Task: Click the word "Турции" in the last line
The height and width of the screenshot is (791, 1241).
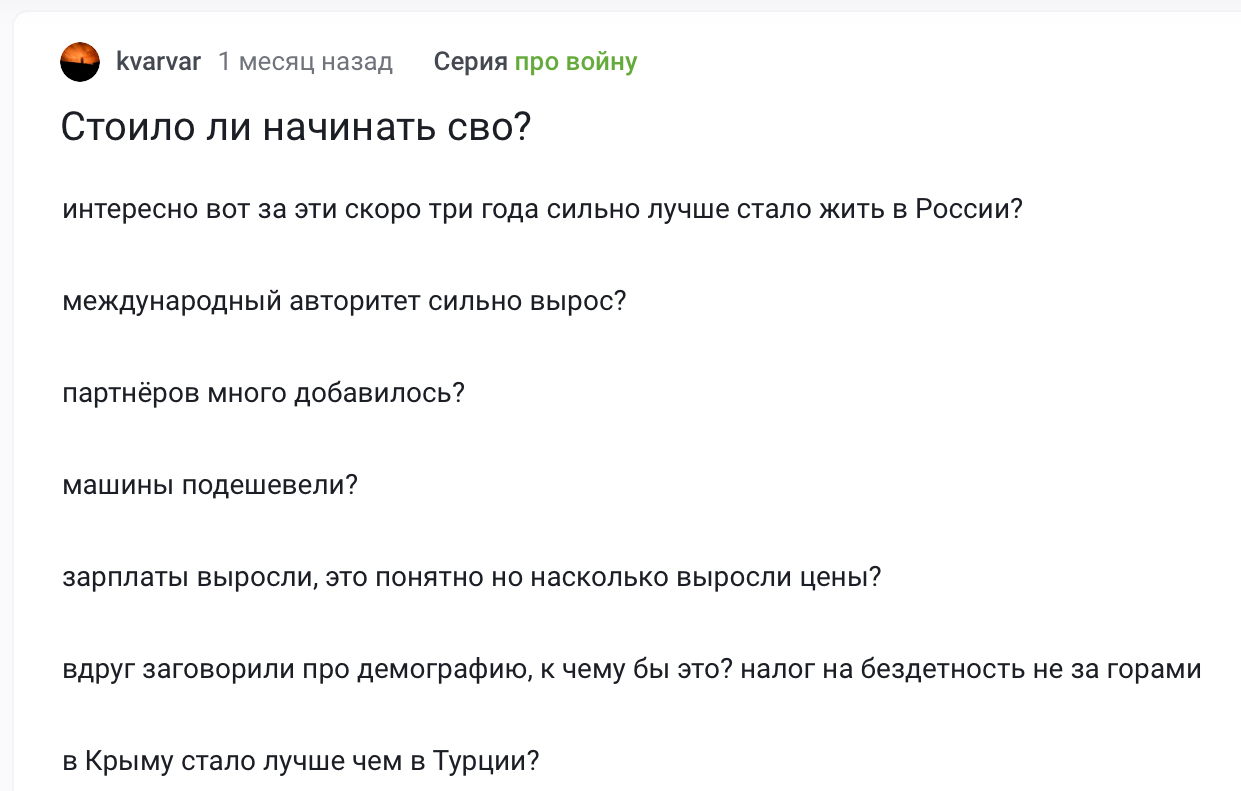Action: click(x=482, y=761)
